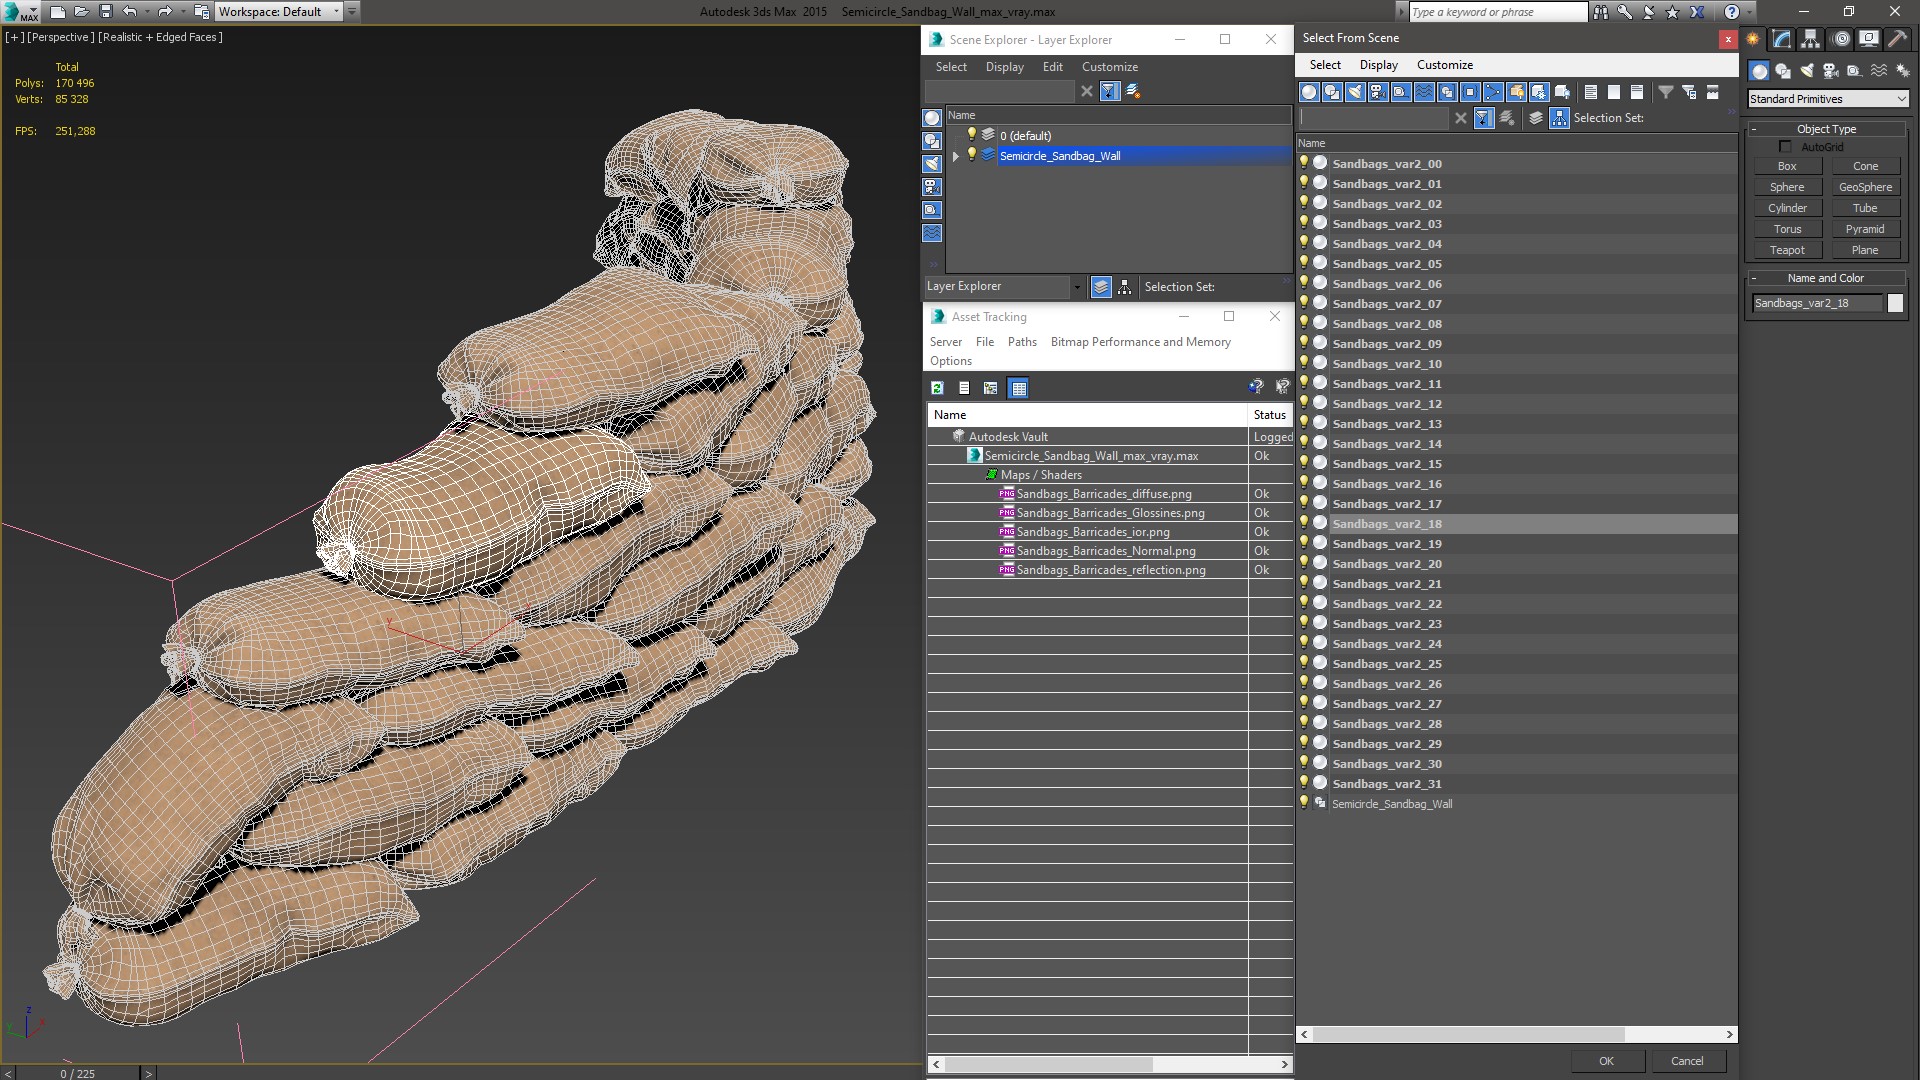Toggle light bulb for Sandbags_var2_18
Image resolution: width=1920 pixels, height=1080 pixels.
point(1305,522)
